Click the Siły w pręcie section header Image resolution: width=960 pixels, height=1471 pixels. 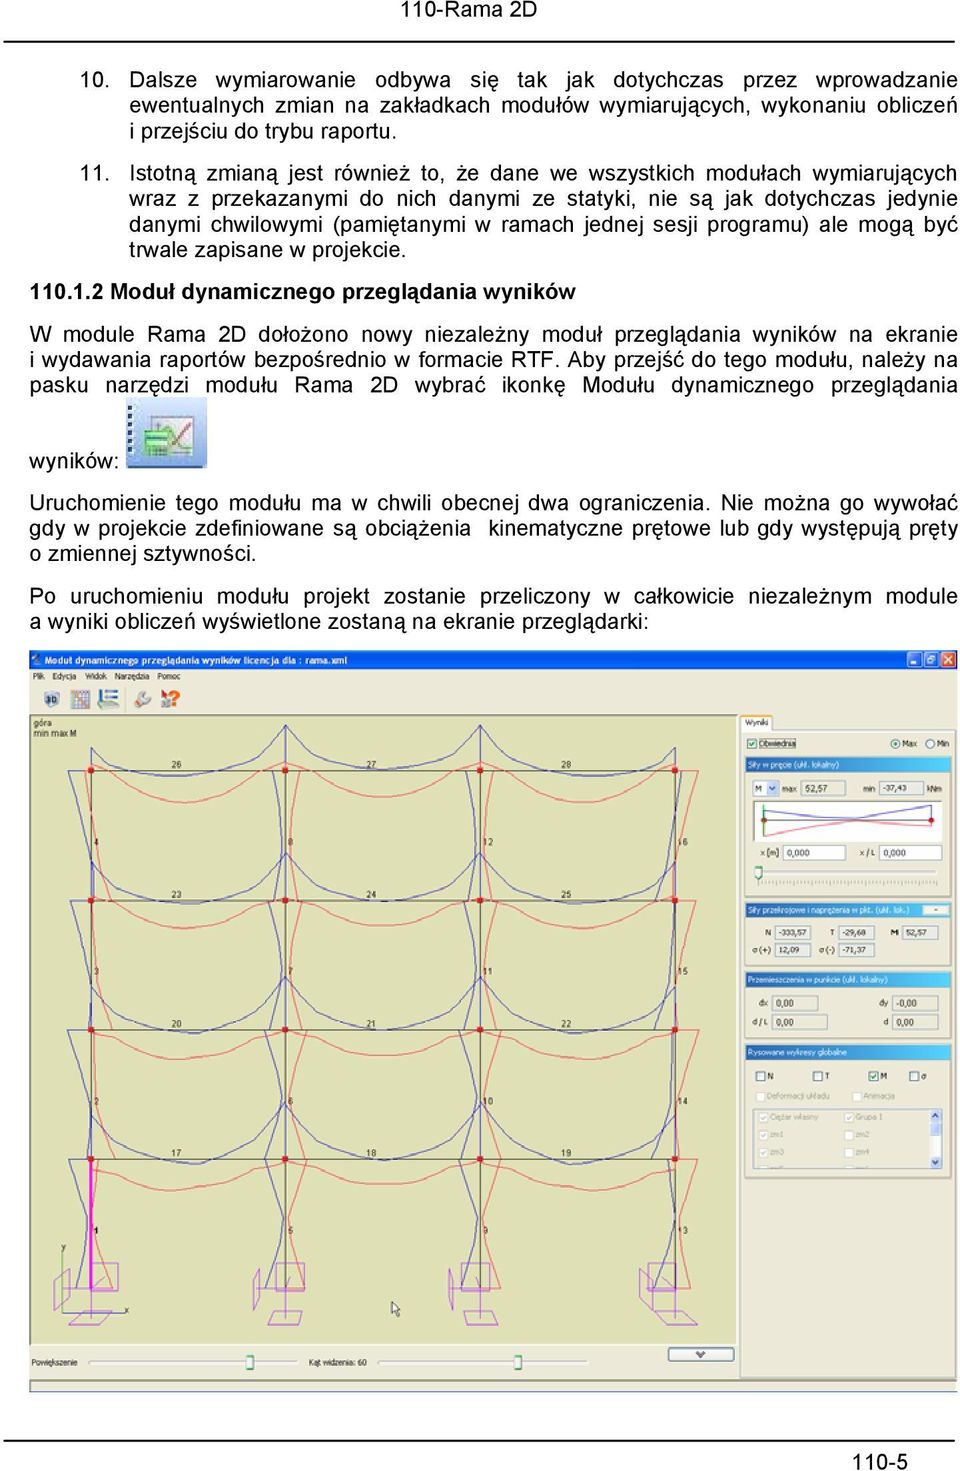847,765
